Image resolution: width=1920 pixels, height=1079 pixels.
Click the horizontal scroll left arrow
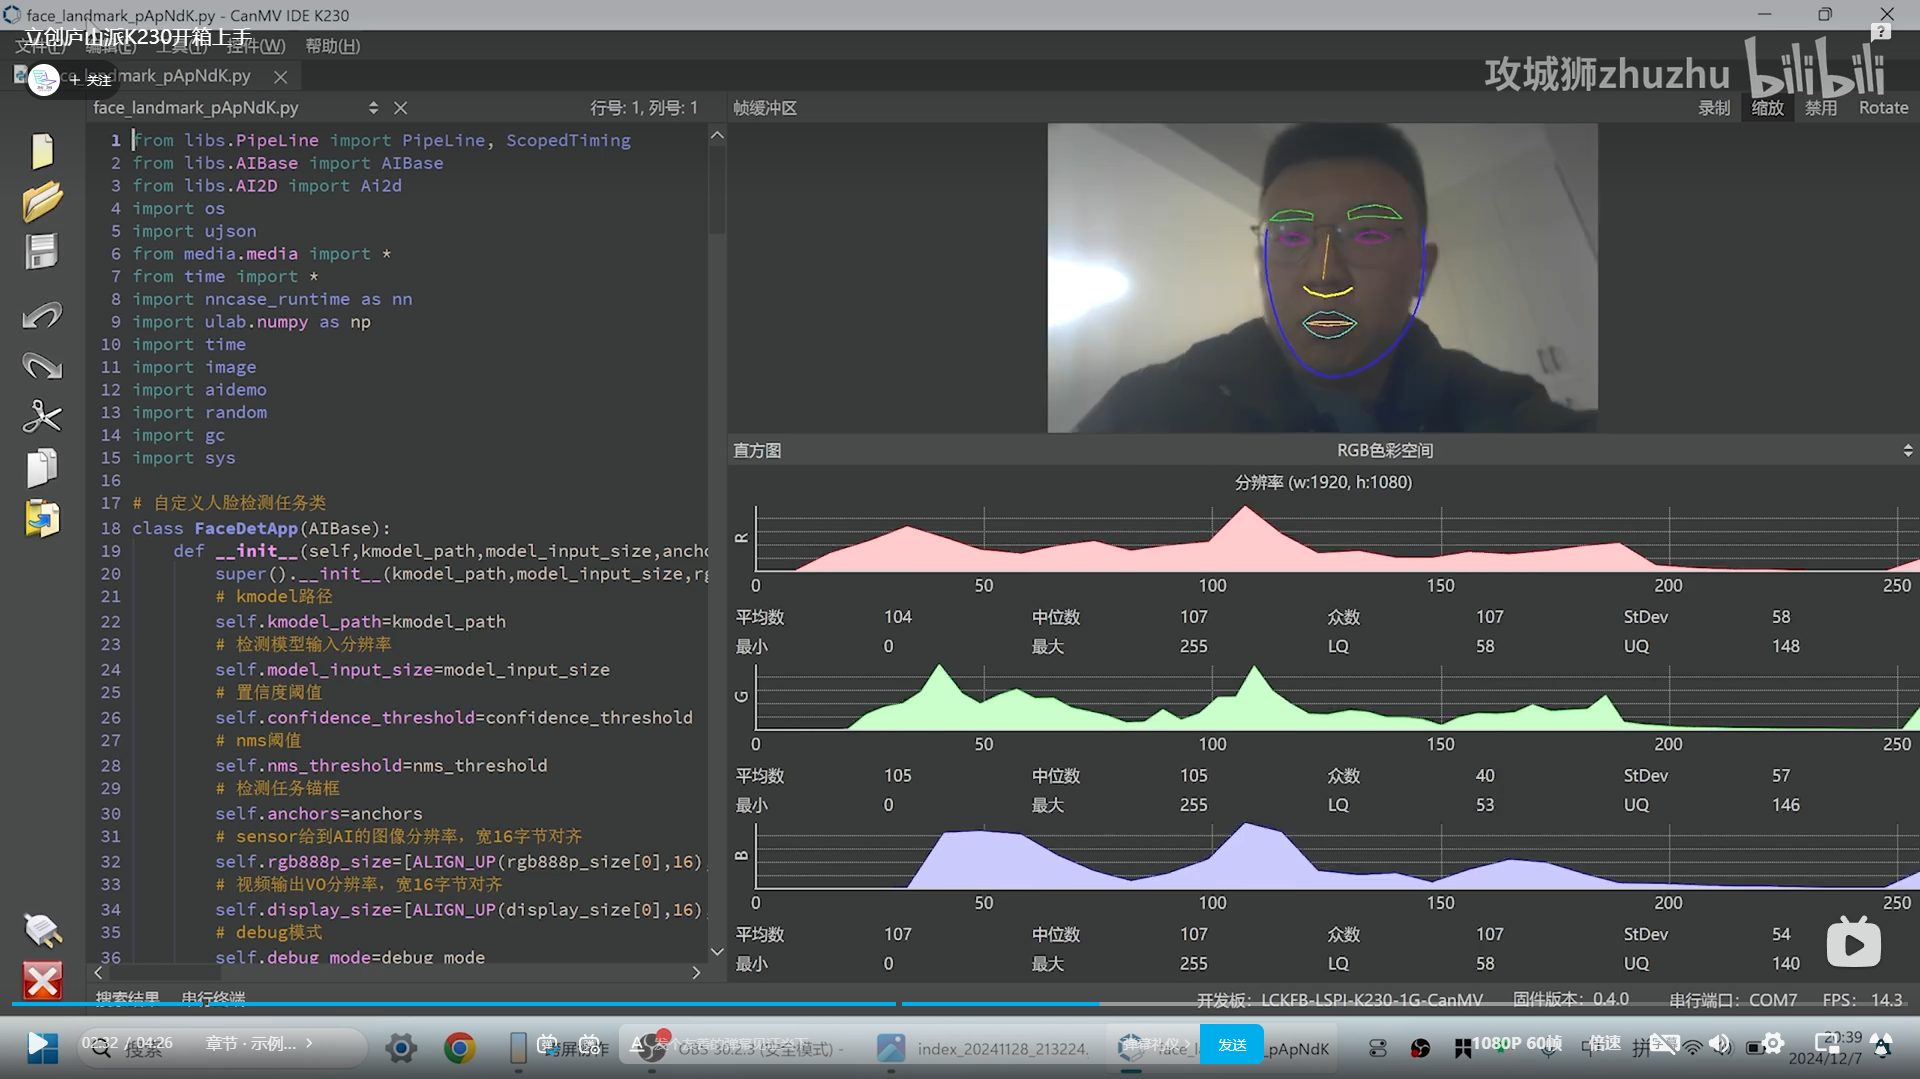point(98,972)
